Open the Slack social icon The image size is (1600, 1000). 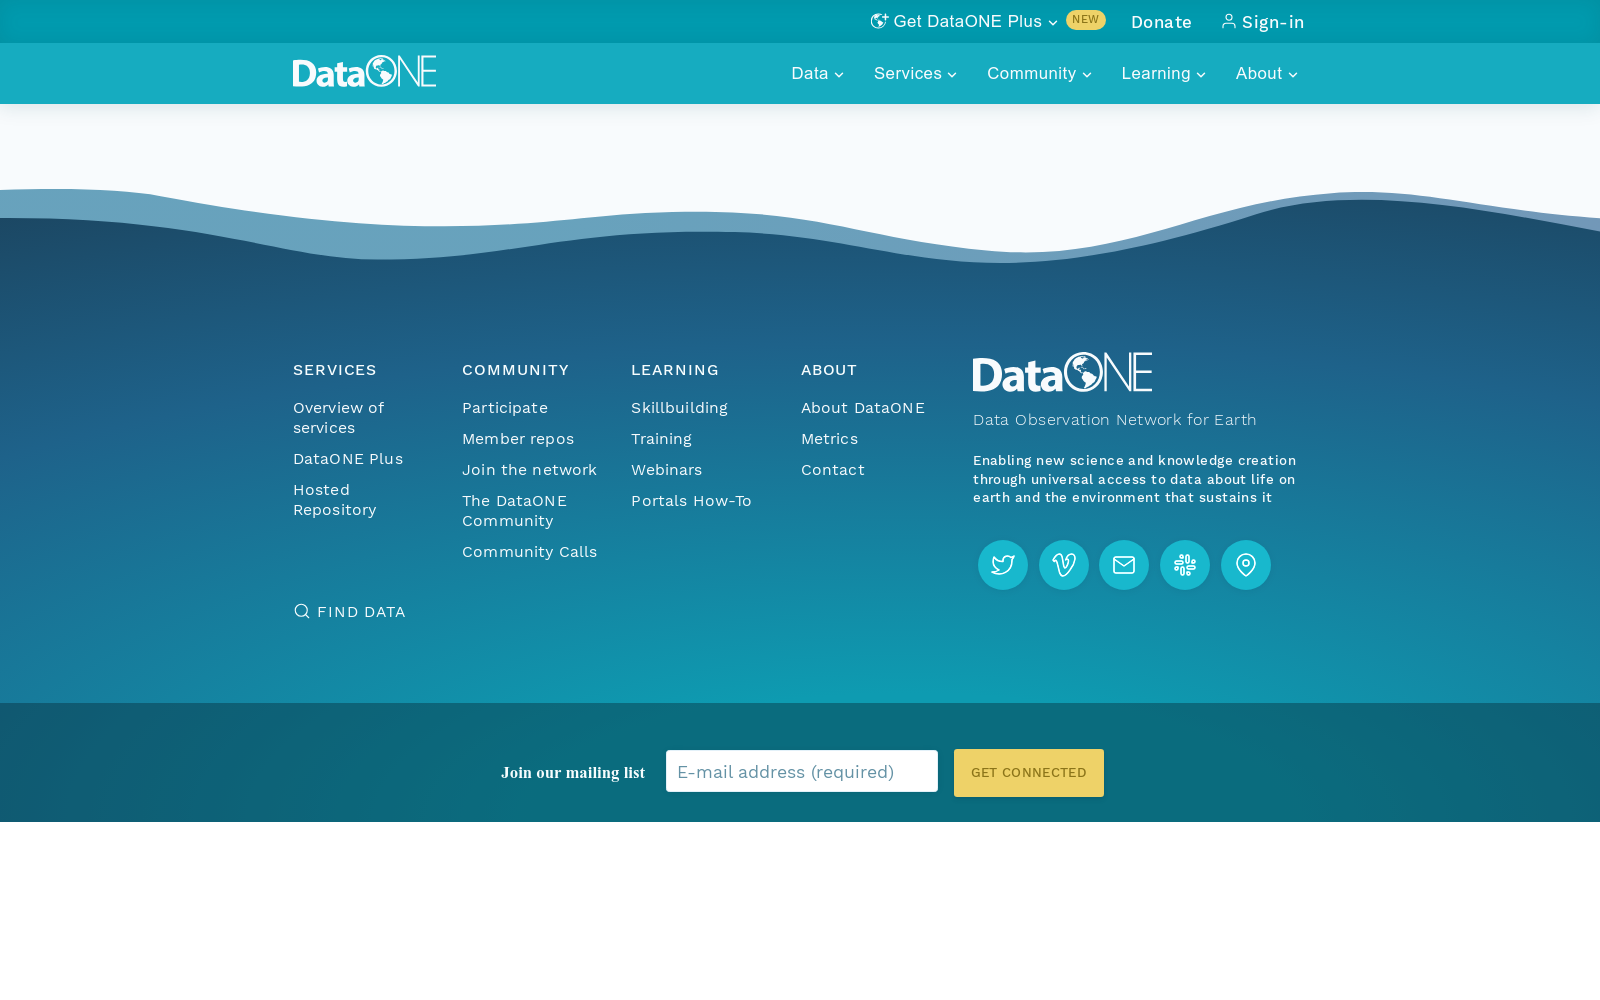pyautogui.click(x=1185, y=565)
